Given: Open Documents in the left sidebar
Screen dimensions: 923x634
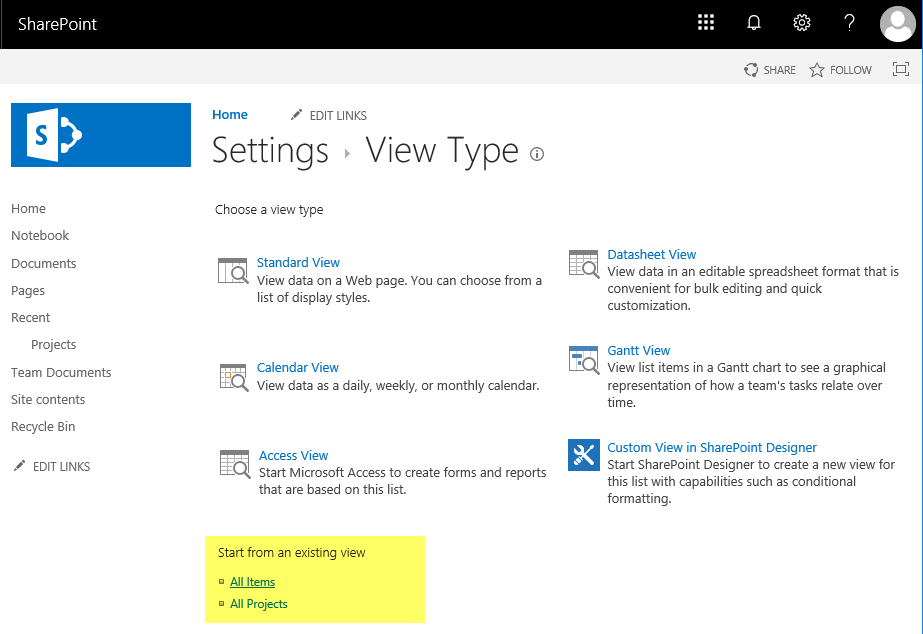Looking at the screenshot, I should pyautogui.click(x=44, y=263).
